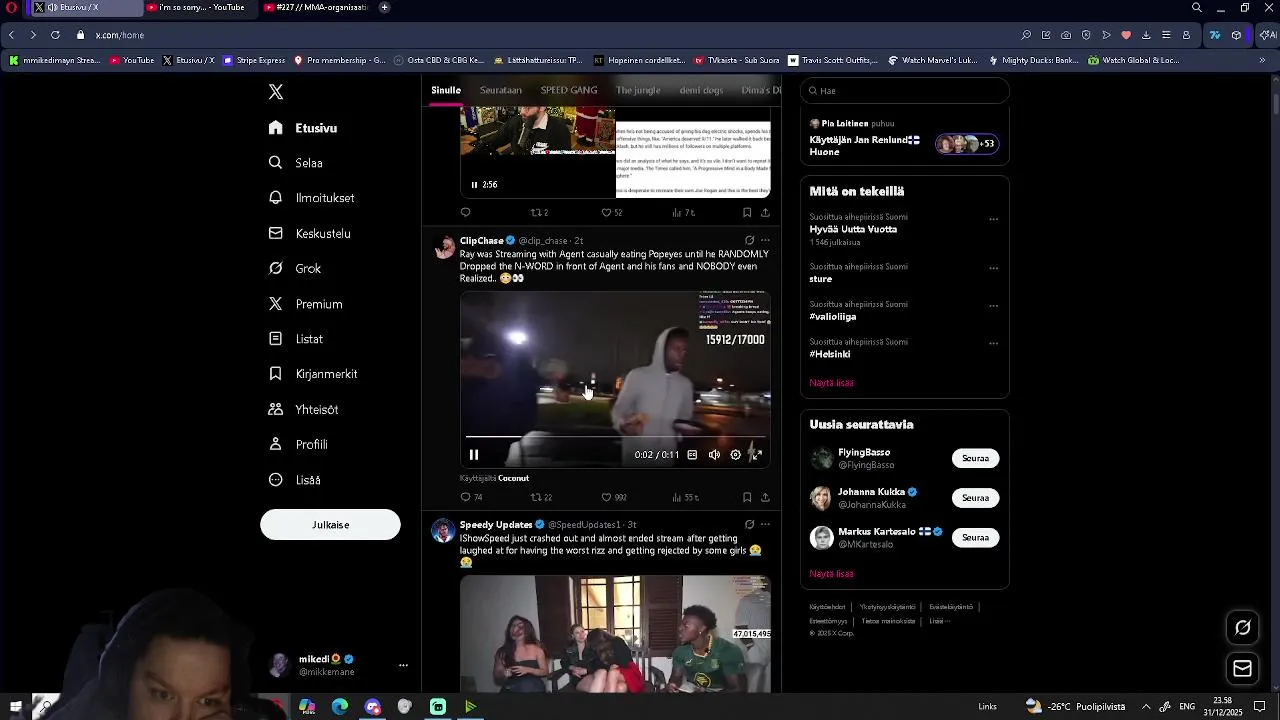Toggle captions on ClipChase video
The width and height of the screenshot is (1280, 720).
click(x=692, y=455)
